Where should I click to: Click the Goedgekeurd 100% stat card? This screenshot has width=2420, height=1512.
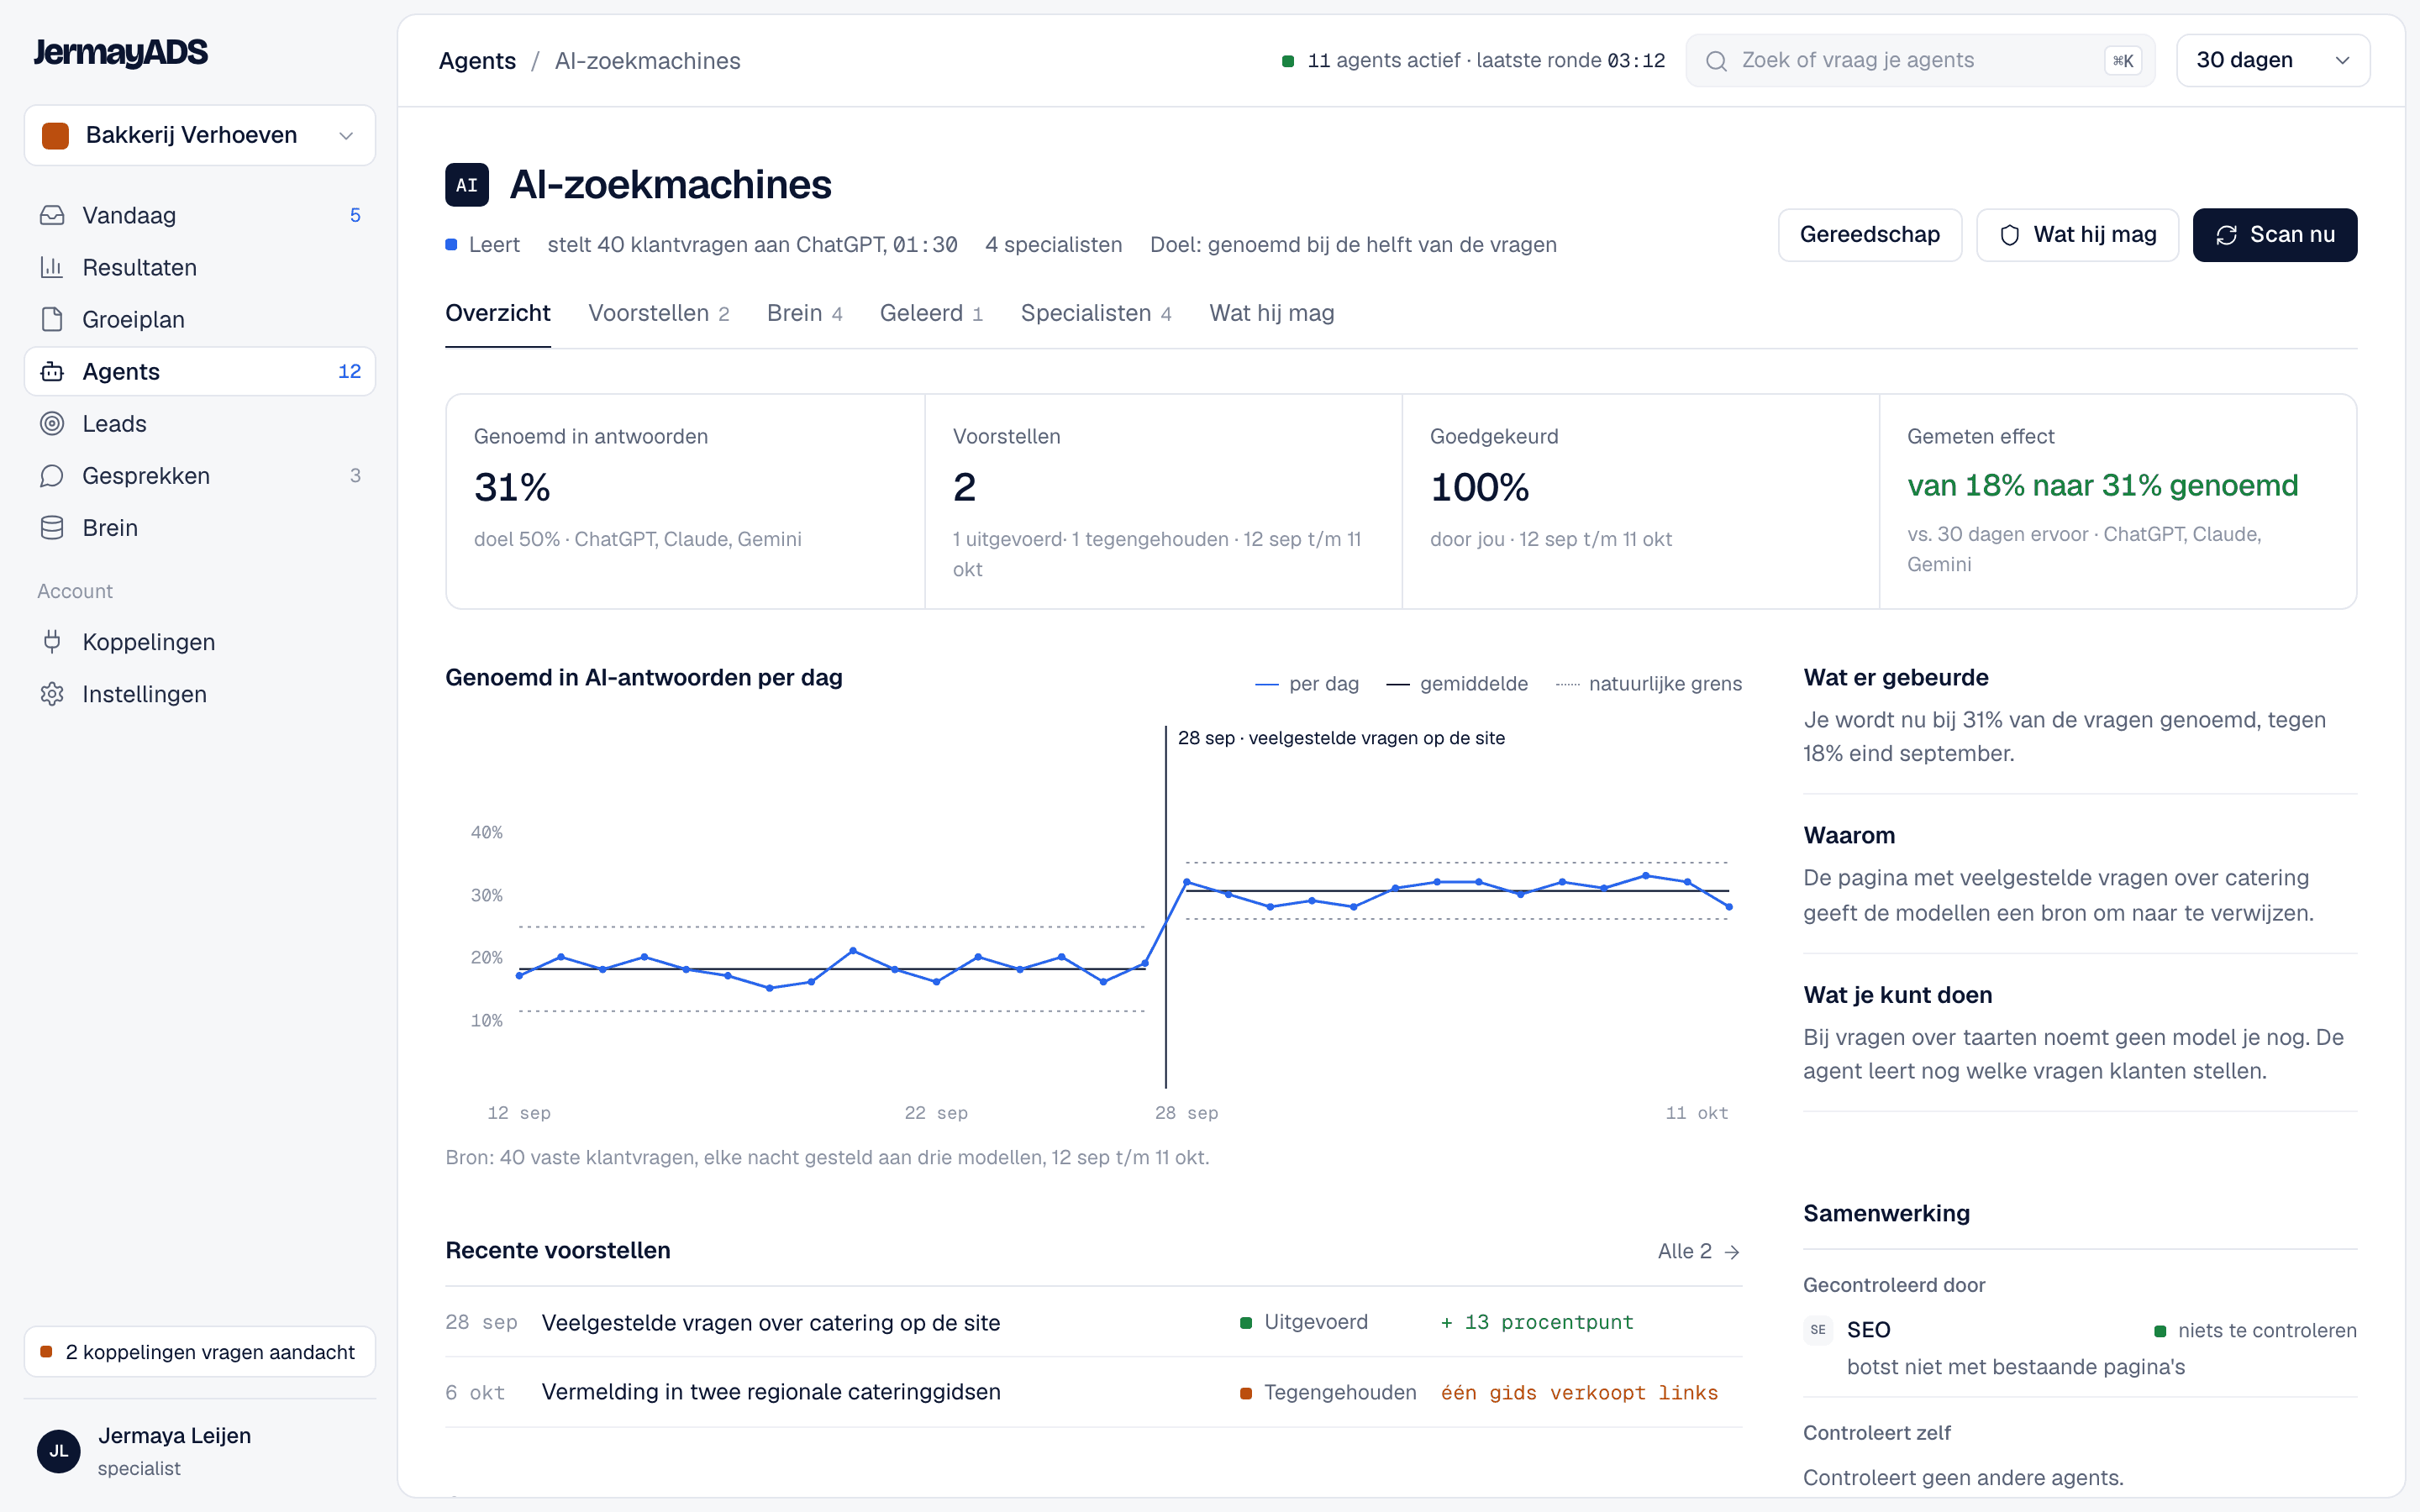[x=1640, y=501]
